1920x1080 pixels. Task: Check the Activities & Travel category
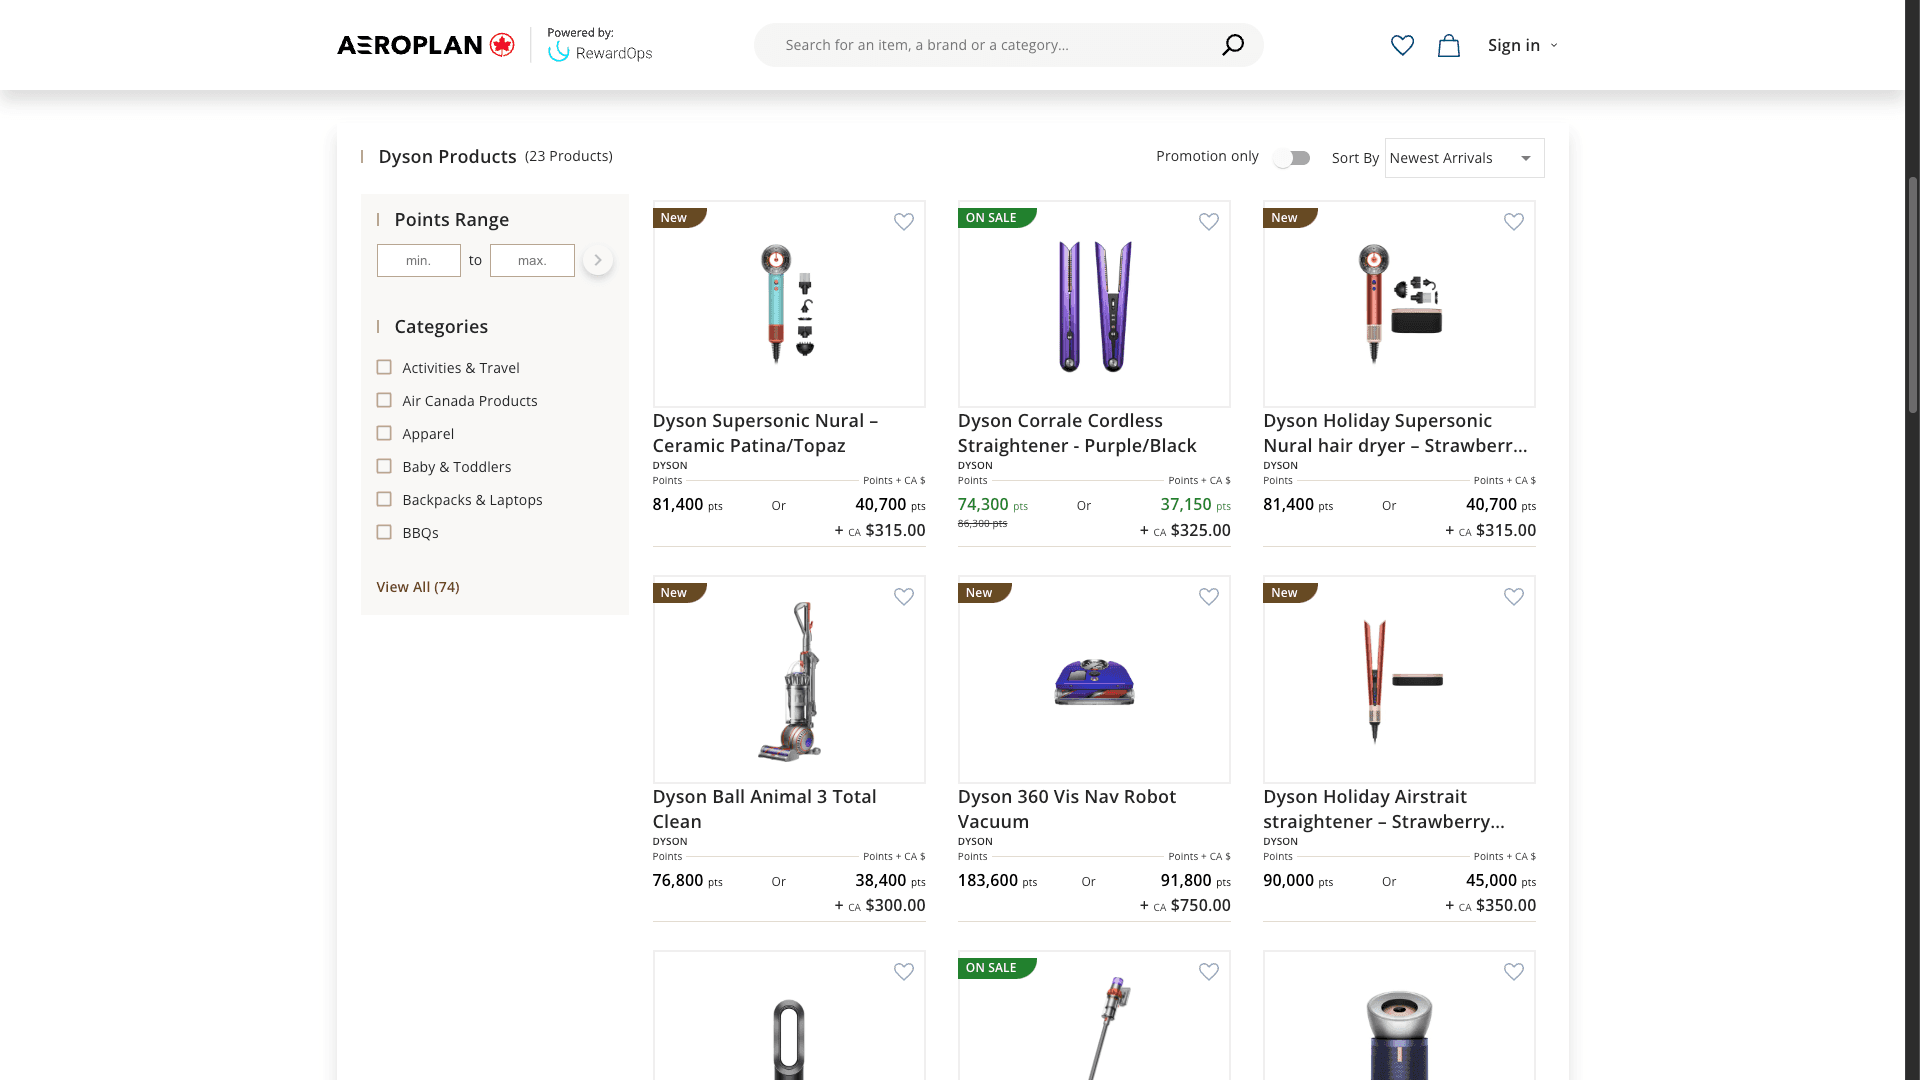[x=384, y=367]
